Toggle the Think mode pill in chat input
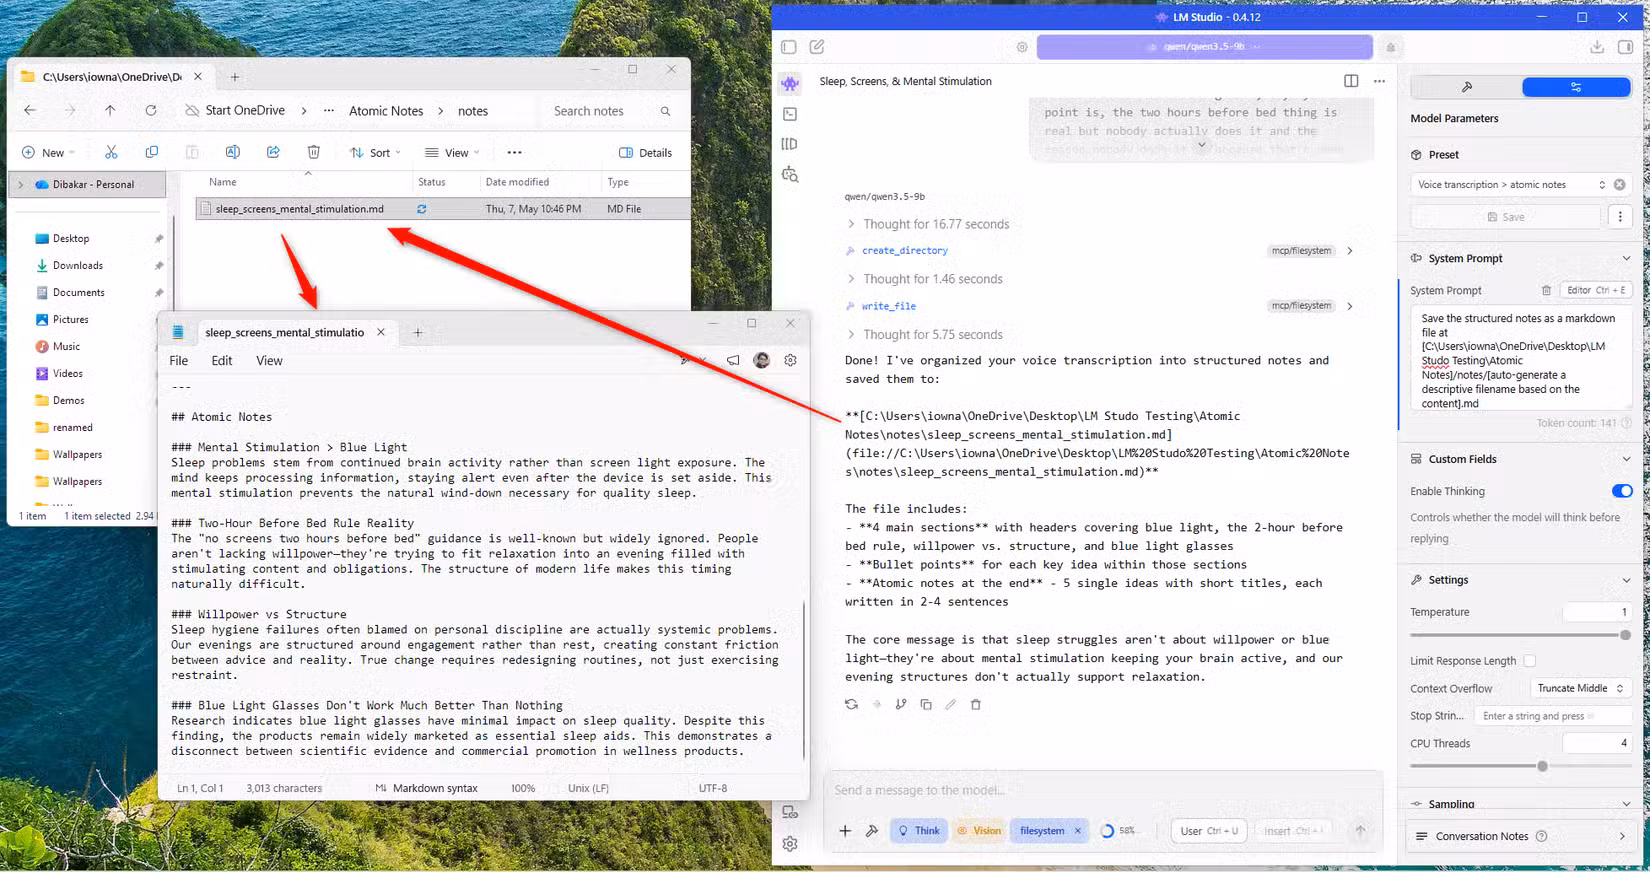The height and width of the screenshot is (872, 1650). click(918, 830)
